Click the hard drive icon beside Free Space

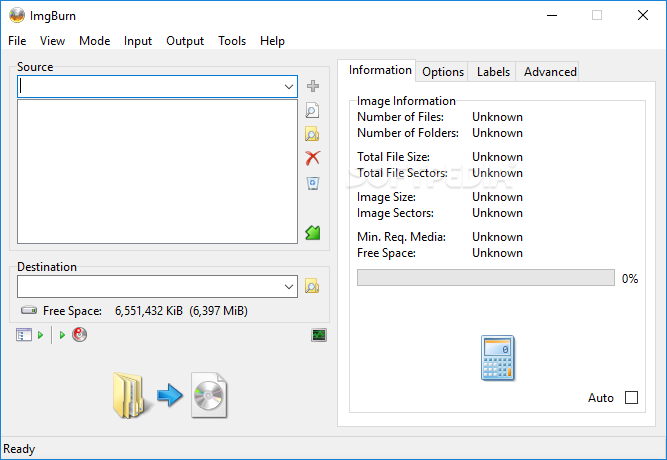(29, 310)
